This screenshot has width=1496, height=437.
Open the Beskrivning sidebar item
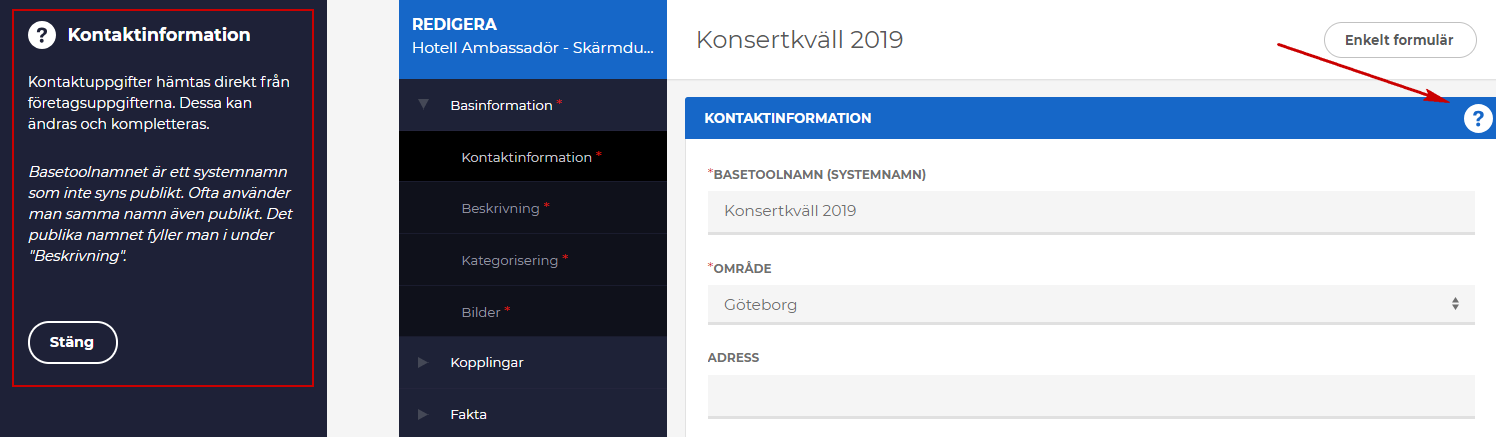click(x=500, y=209)
